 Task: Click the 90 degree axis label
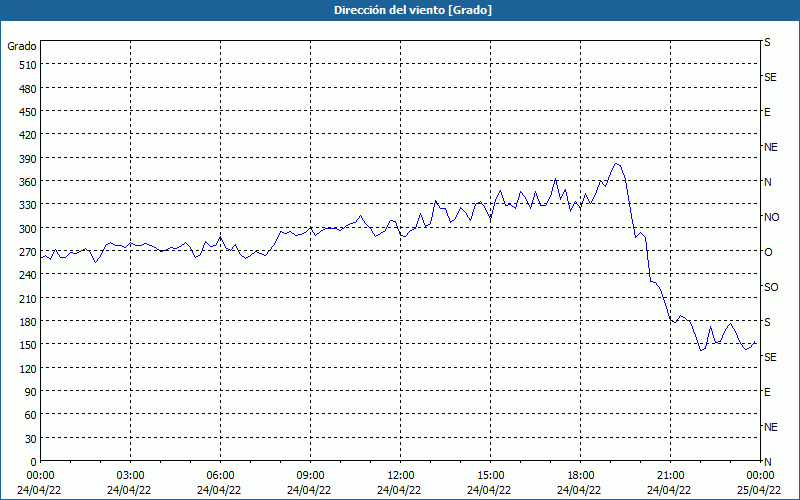click(x=31, y=392)
